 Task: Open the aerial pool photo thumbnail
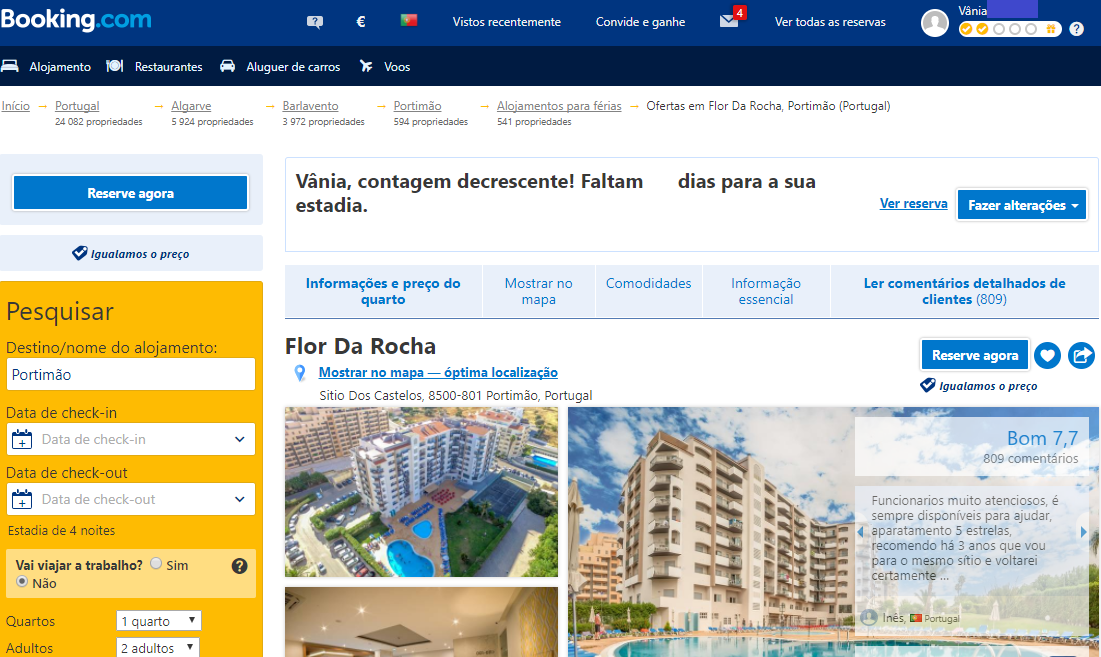click(421, 492)
